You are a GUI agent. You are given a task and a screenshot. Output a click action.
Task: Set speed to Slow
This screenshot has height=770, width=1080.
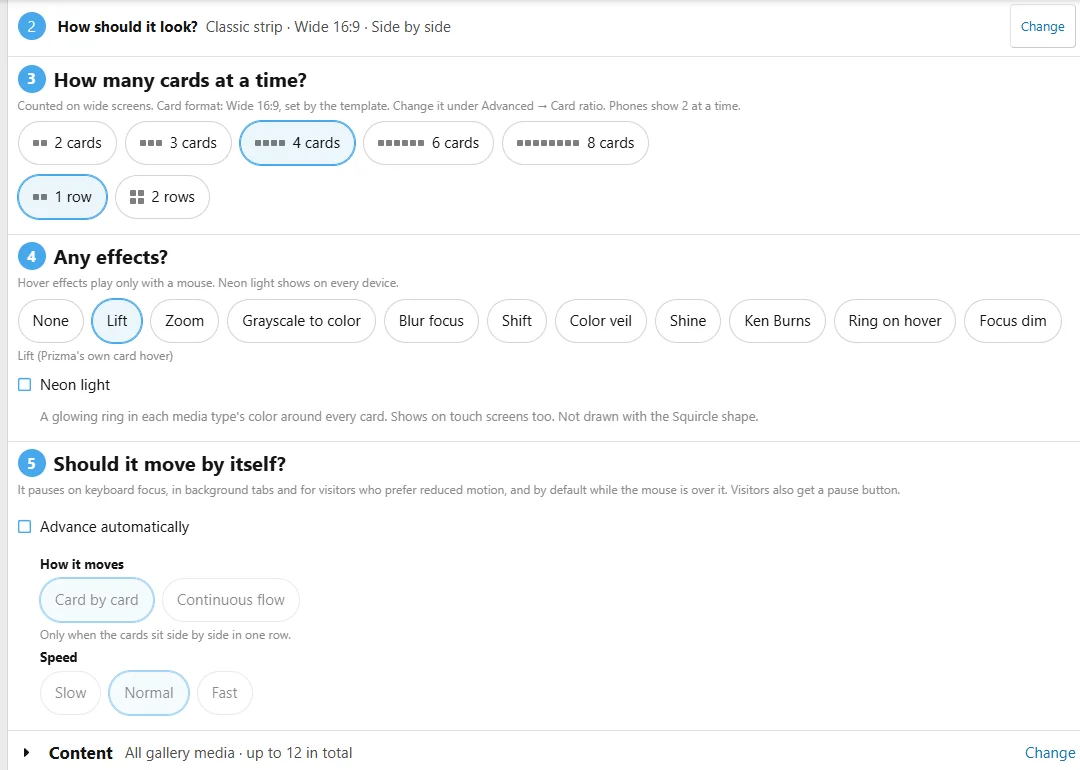tap(70, 693)
